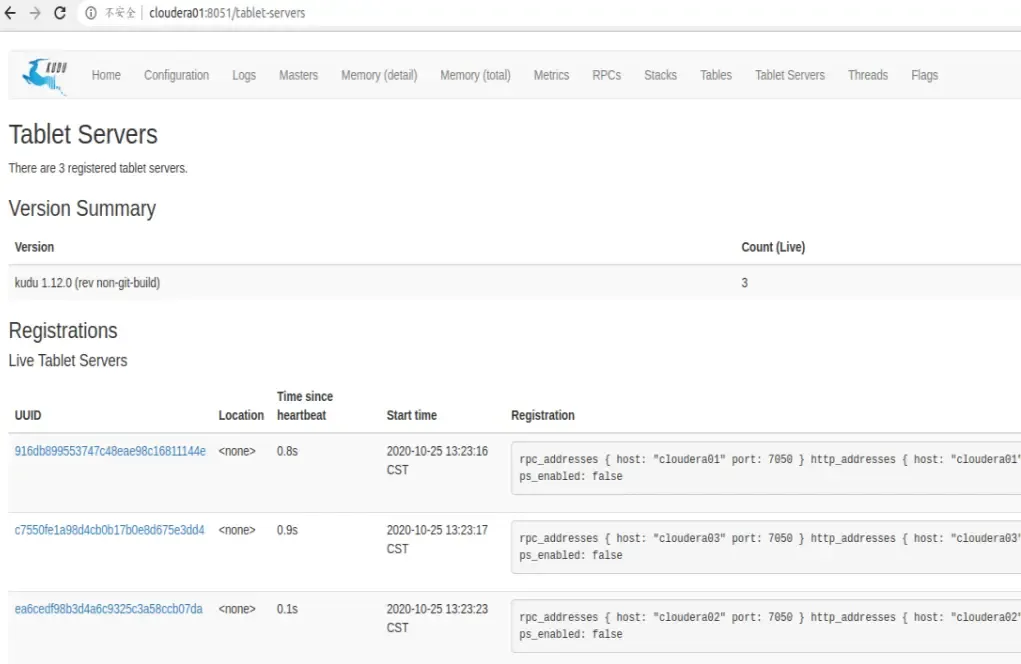Open the Flags page

point(924,75)
